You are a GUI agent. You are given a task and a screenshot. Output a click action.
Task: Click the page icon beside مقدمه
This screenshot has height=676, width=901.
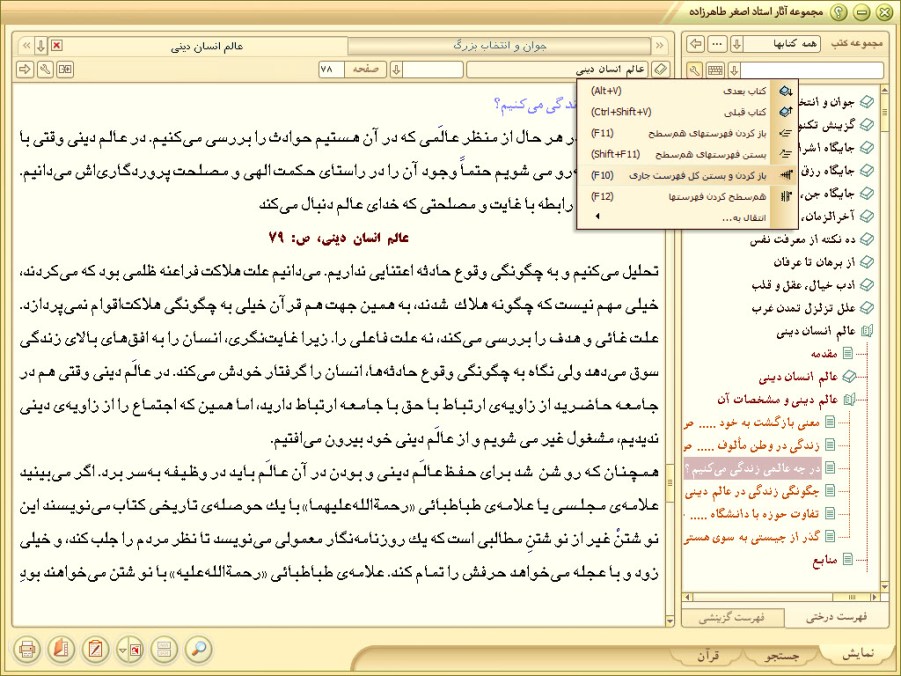pyautogui.click(x=847, y=353)
